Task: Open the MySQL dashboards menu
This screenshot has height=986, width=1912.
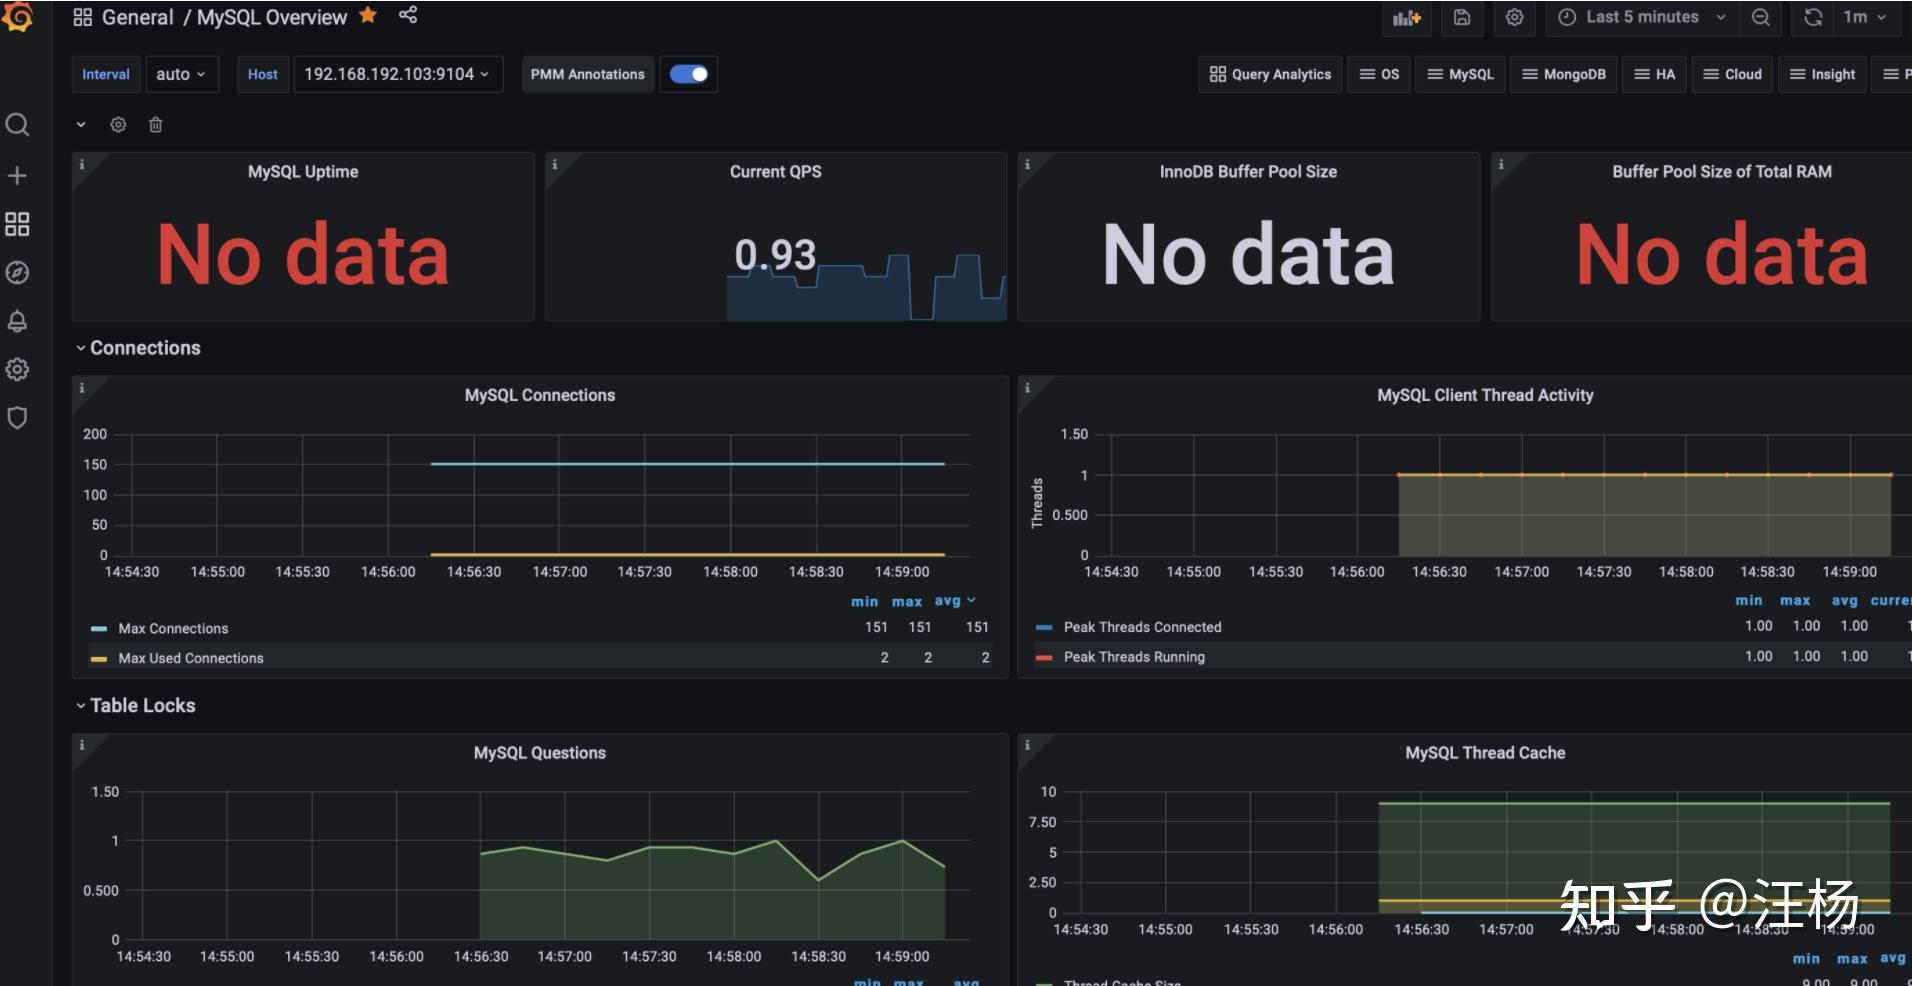Action: pos(1460,74)
